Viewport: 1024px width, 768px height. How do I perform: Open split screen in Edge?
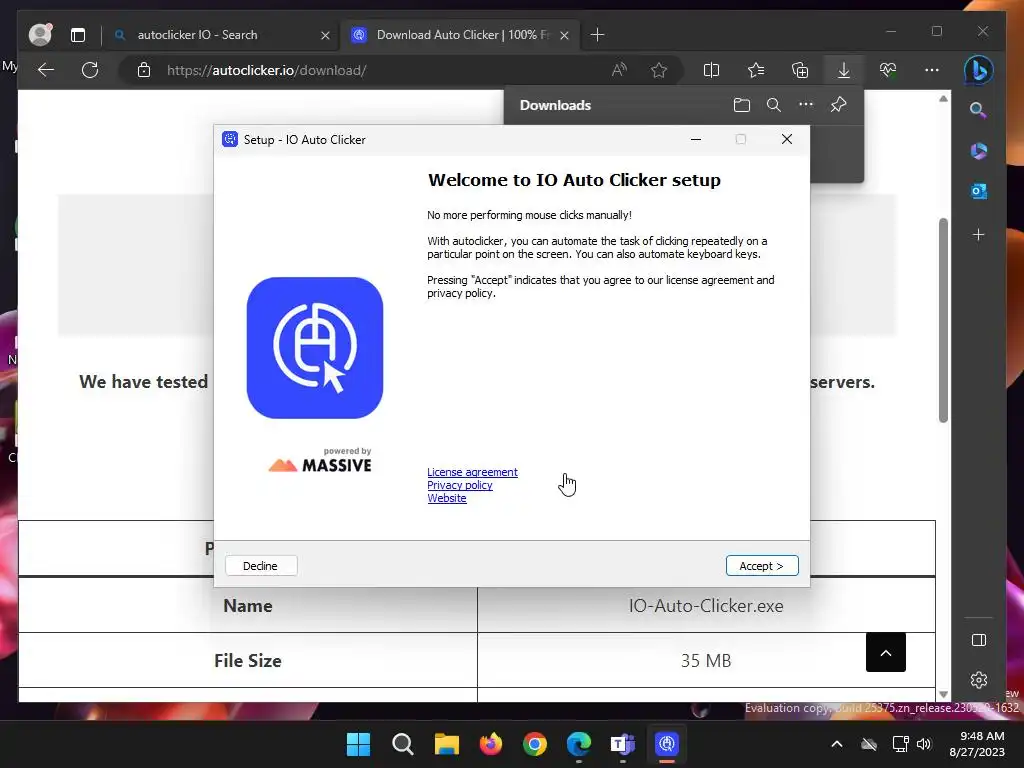(711, 70)
